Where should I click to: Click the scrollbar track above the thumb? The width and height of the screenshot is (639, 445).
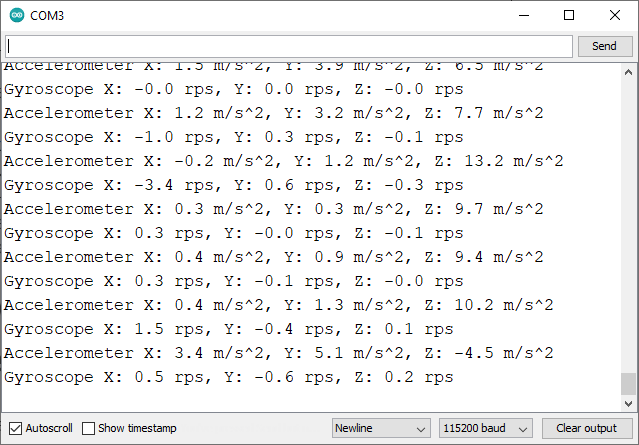coord(627,220)
